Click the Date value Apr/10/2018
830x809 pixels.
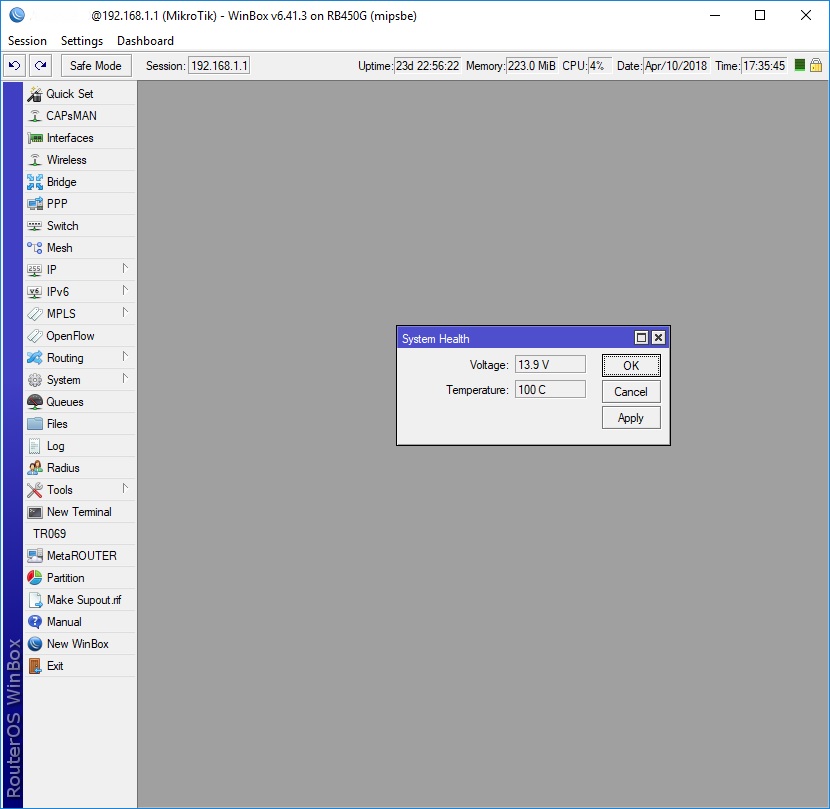pyautogui.click(x=676, y=66)
